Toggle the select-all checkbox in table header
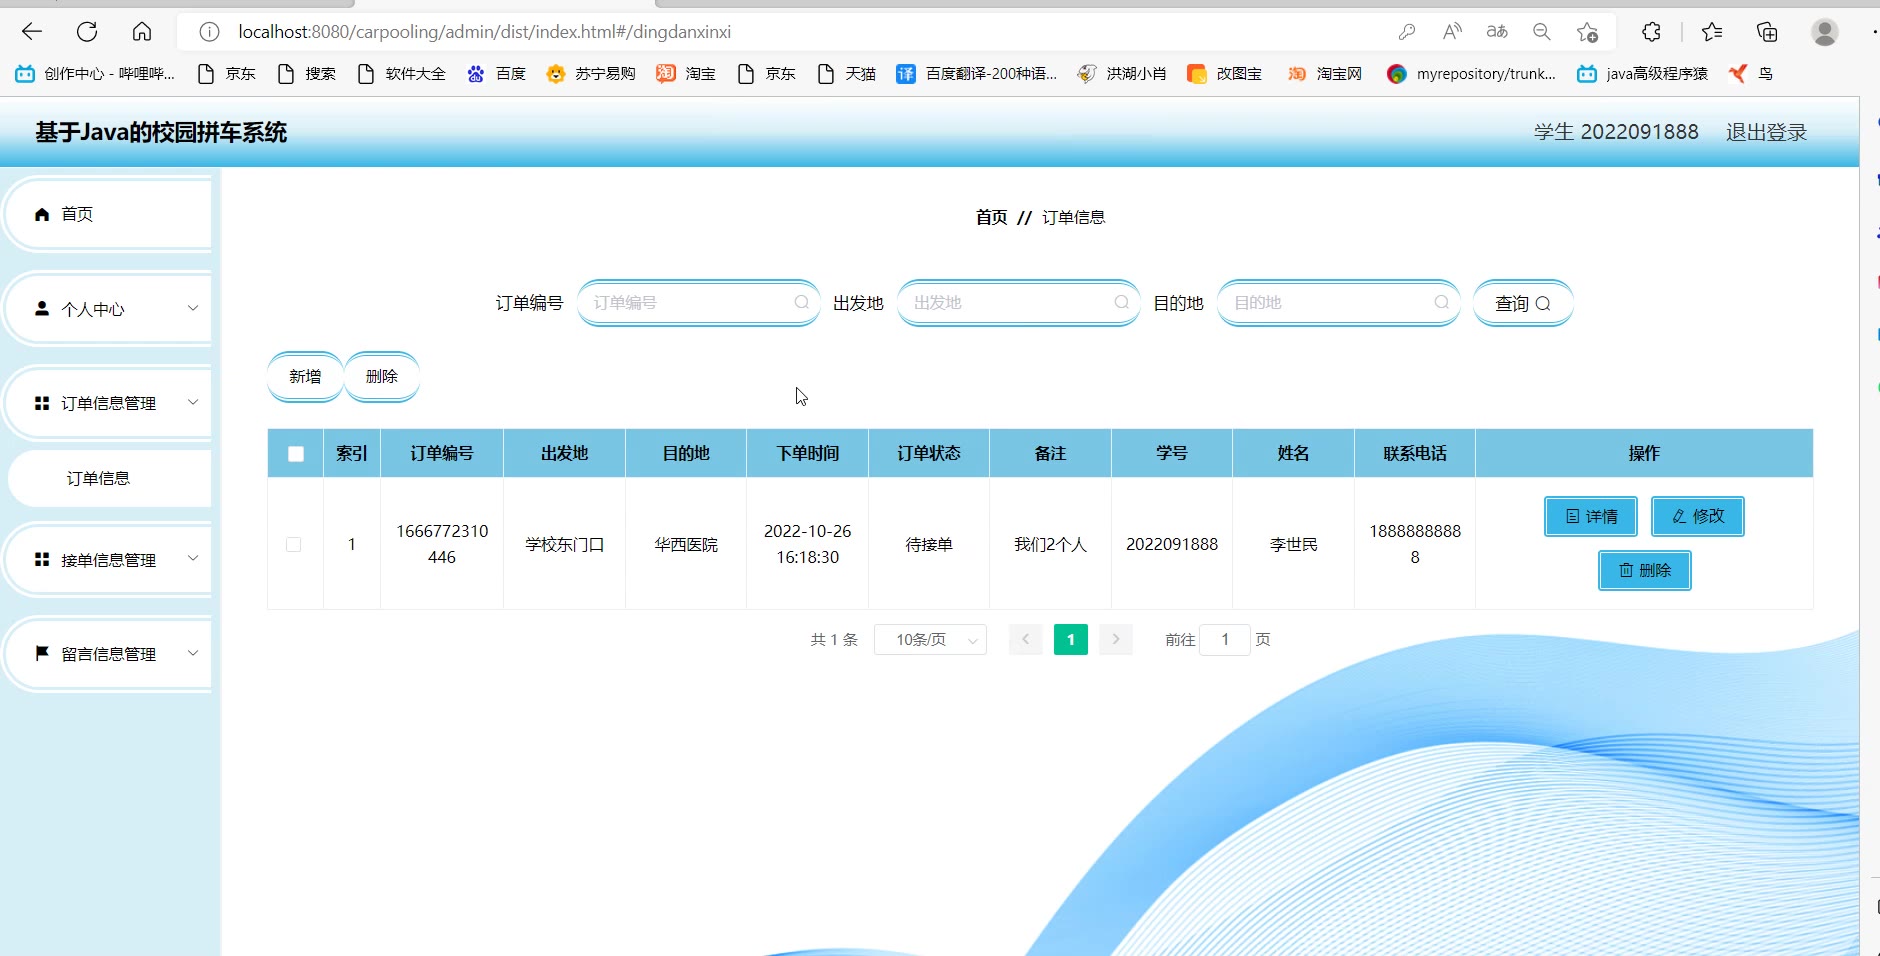Viewport: 1880px width, 956px height. point(296,454)
